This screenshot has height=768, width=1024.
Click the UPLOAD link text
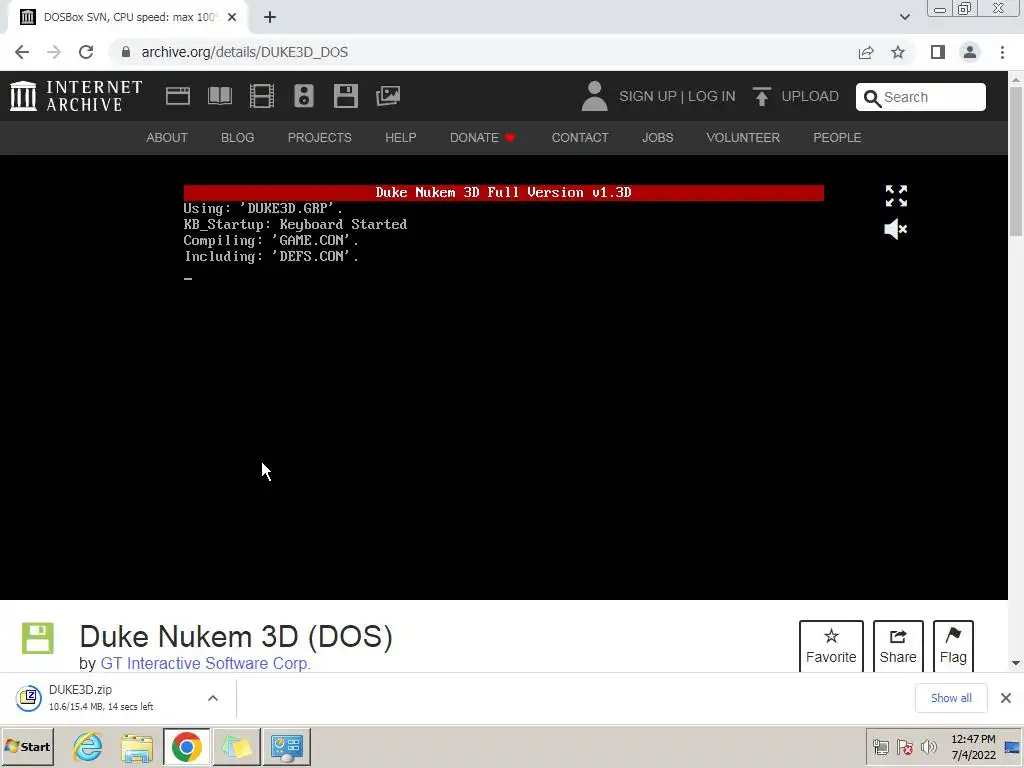(810, 97)
